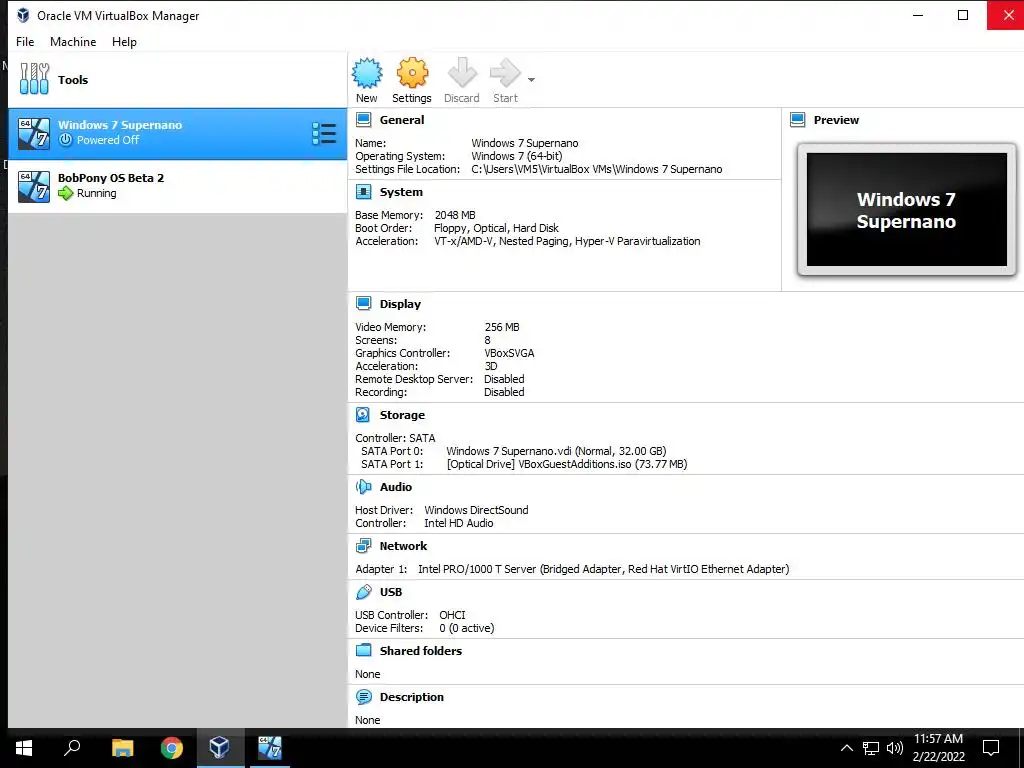The width and height of the screenshot is (1024, 768).
Task: Click the Shared folders section icon
Action: click(x=364, y=650)
